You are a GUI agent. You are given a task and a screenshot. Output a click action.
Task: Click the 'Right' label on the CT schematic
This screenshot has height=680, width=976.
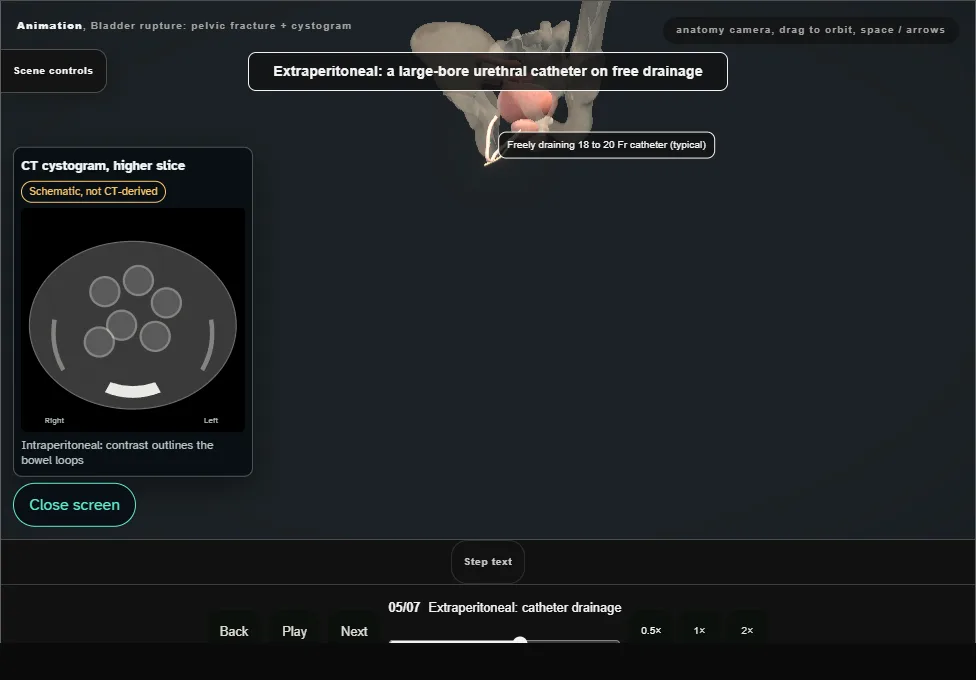click(54, 421)
